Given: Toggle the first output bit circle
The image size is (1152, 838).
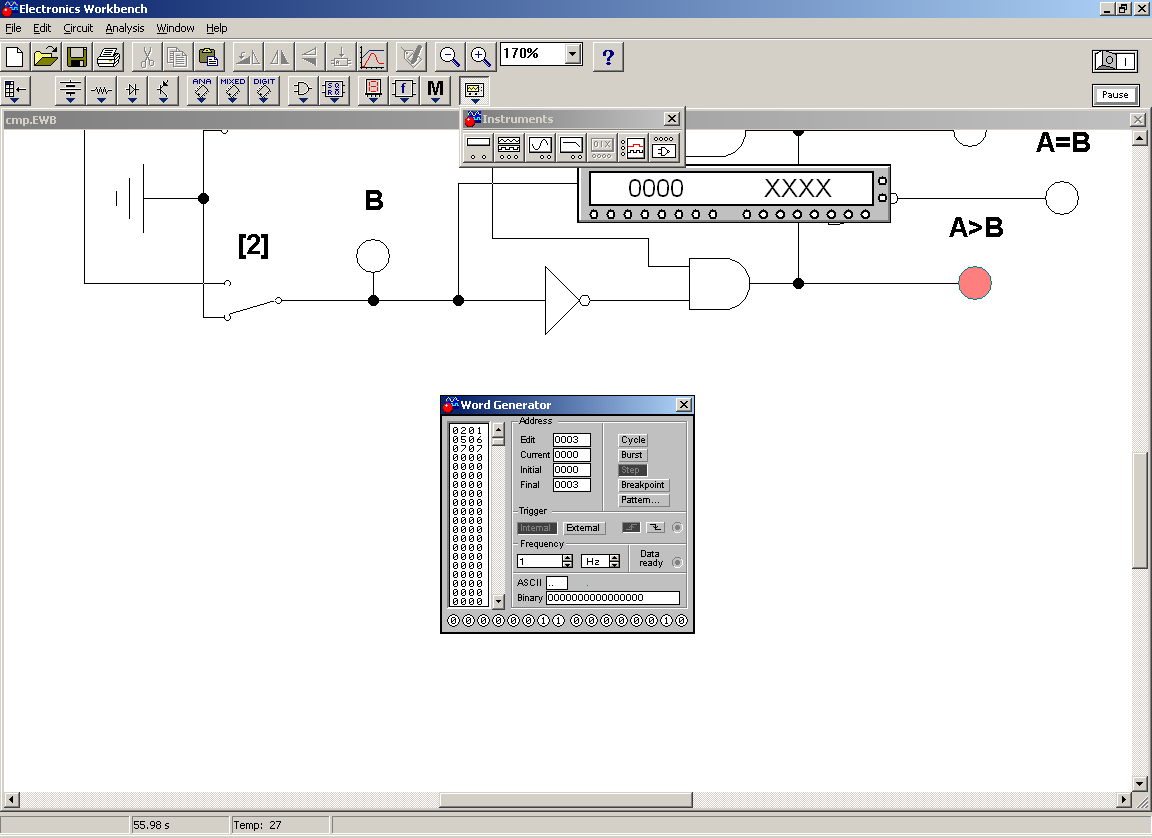Looking at the screenshot, I should pos(453,621).
